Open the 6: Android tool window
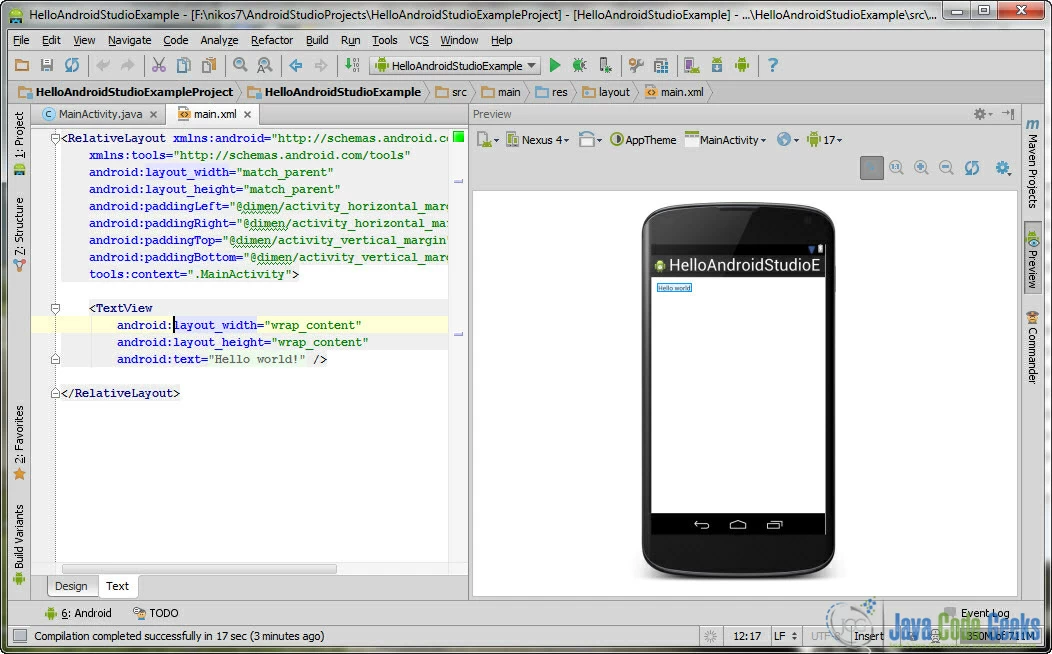Viewport: 1052px width, 654px height. [x=78, y=613]
